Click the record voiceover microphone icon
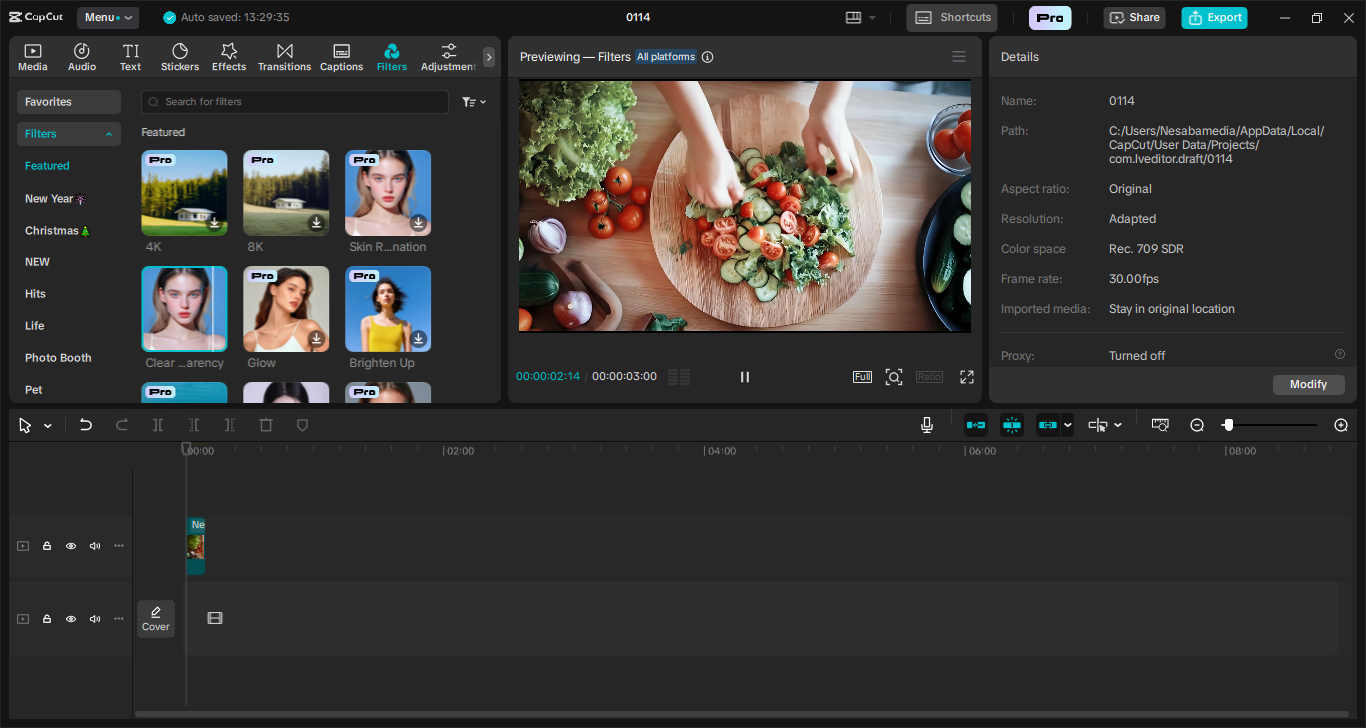Viewport: 1366px width, 728px height. (927, 425)
